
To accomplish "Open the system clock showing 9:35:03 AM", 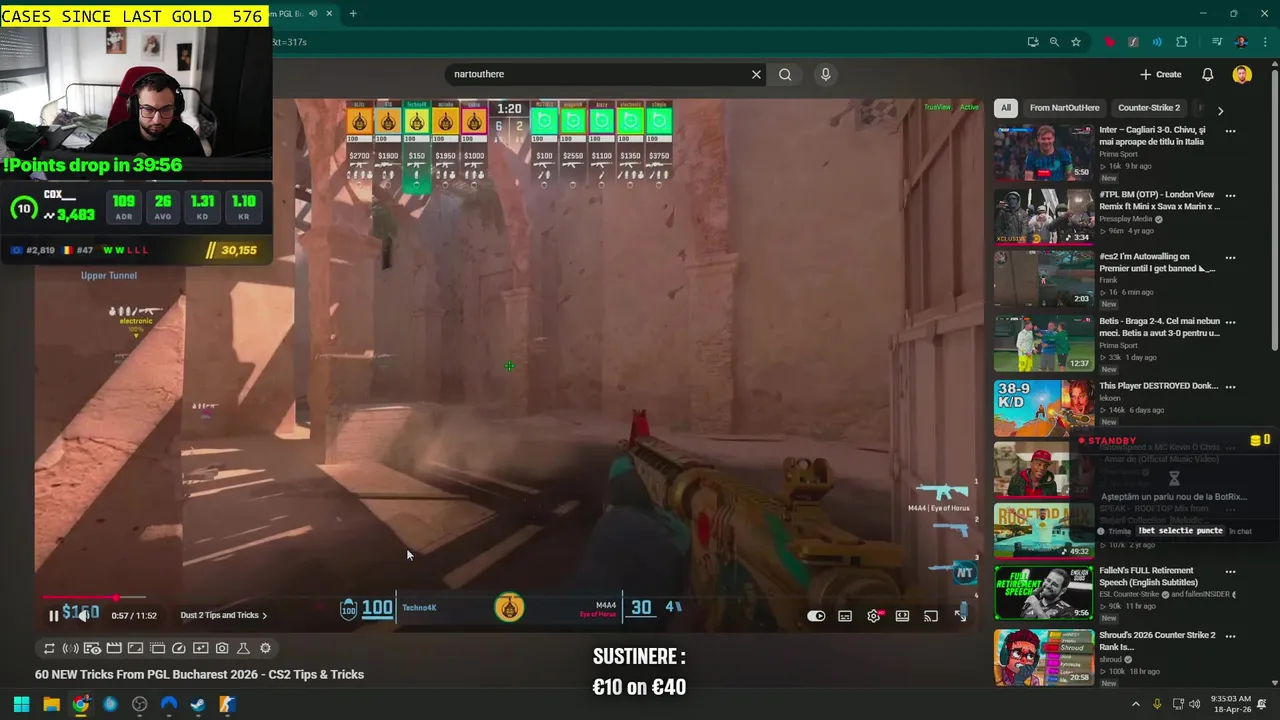I will point(1231,704).
